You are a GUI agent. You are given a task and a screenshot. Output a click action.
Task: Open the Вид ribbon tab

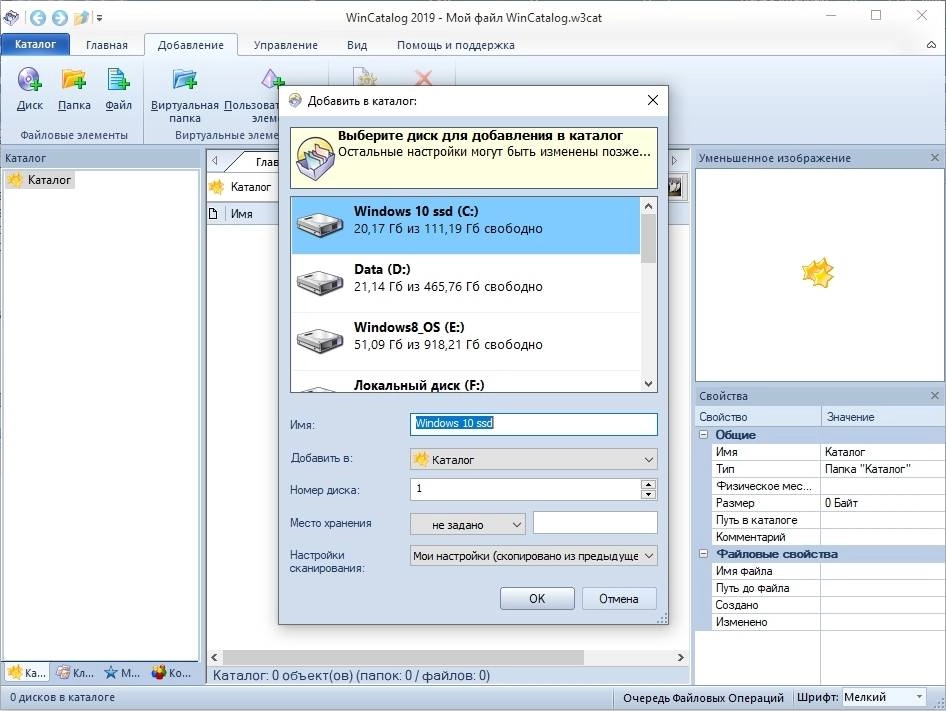(357, 45)
